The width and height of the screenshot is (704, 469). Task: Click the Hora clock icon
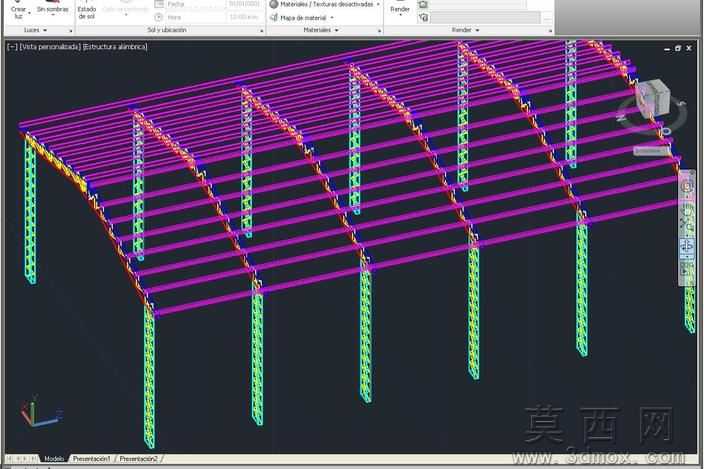point(159,18)
